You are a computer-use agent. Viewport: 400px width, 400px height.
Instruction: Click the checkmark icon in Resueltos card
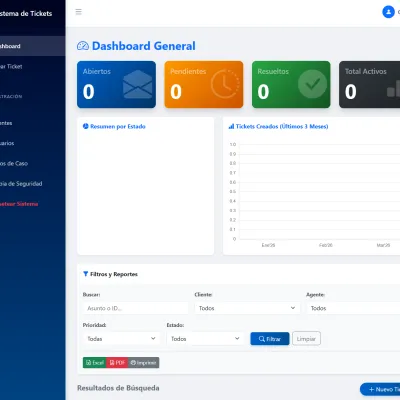312,84
